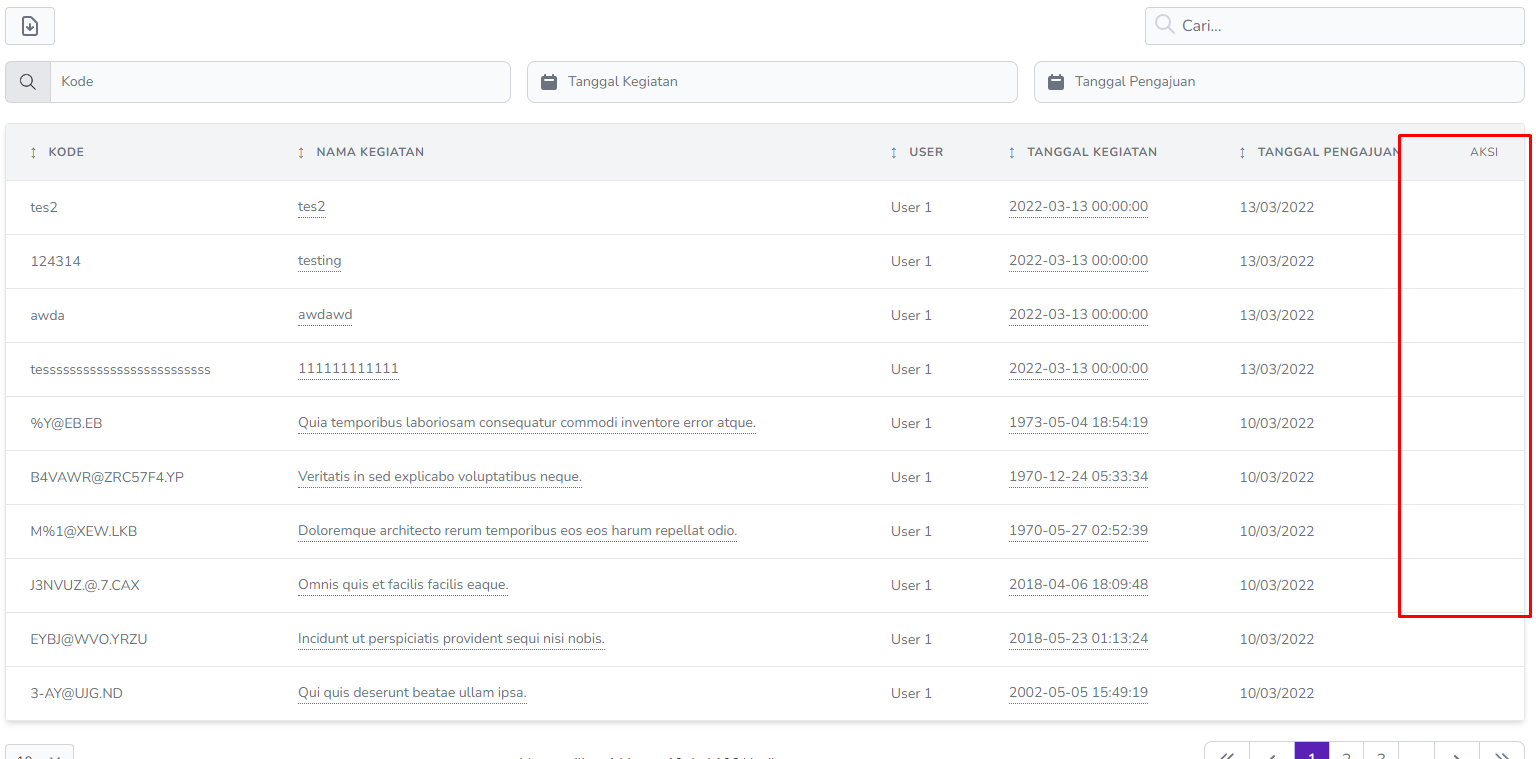Click the calendar icon in Tanggal Pengajuan field
The height and width of the screenshot is (759, 1536).
coord(1056,81)
